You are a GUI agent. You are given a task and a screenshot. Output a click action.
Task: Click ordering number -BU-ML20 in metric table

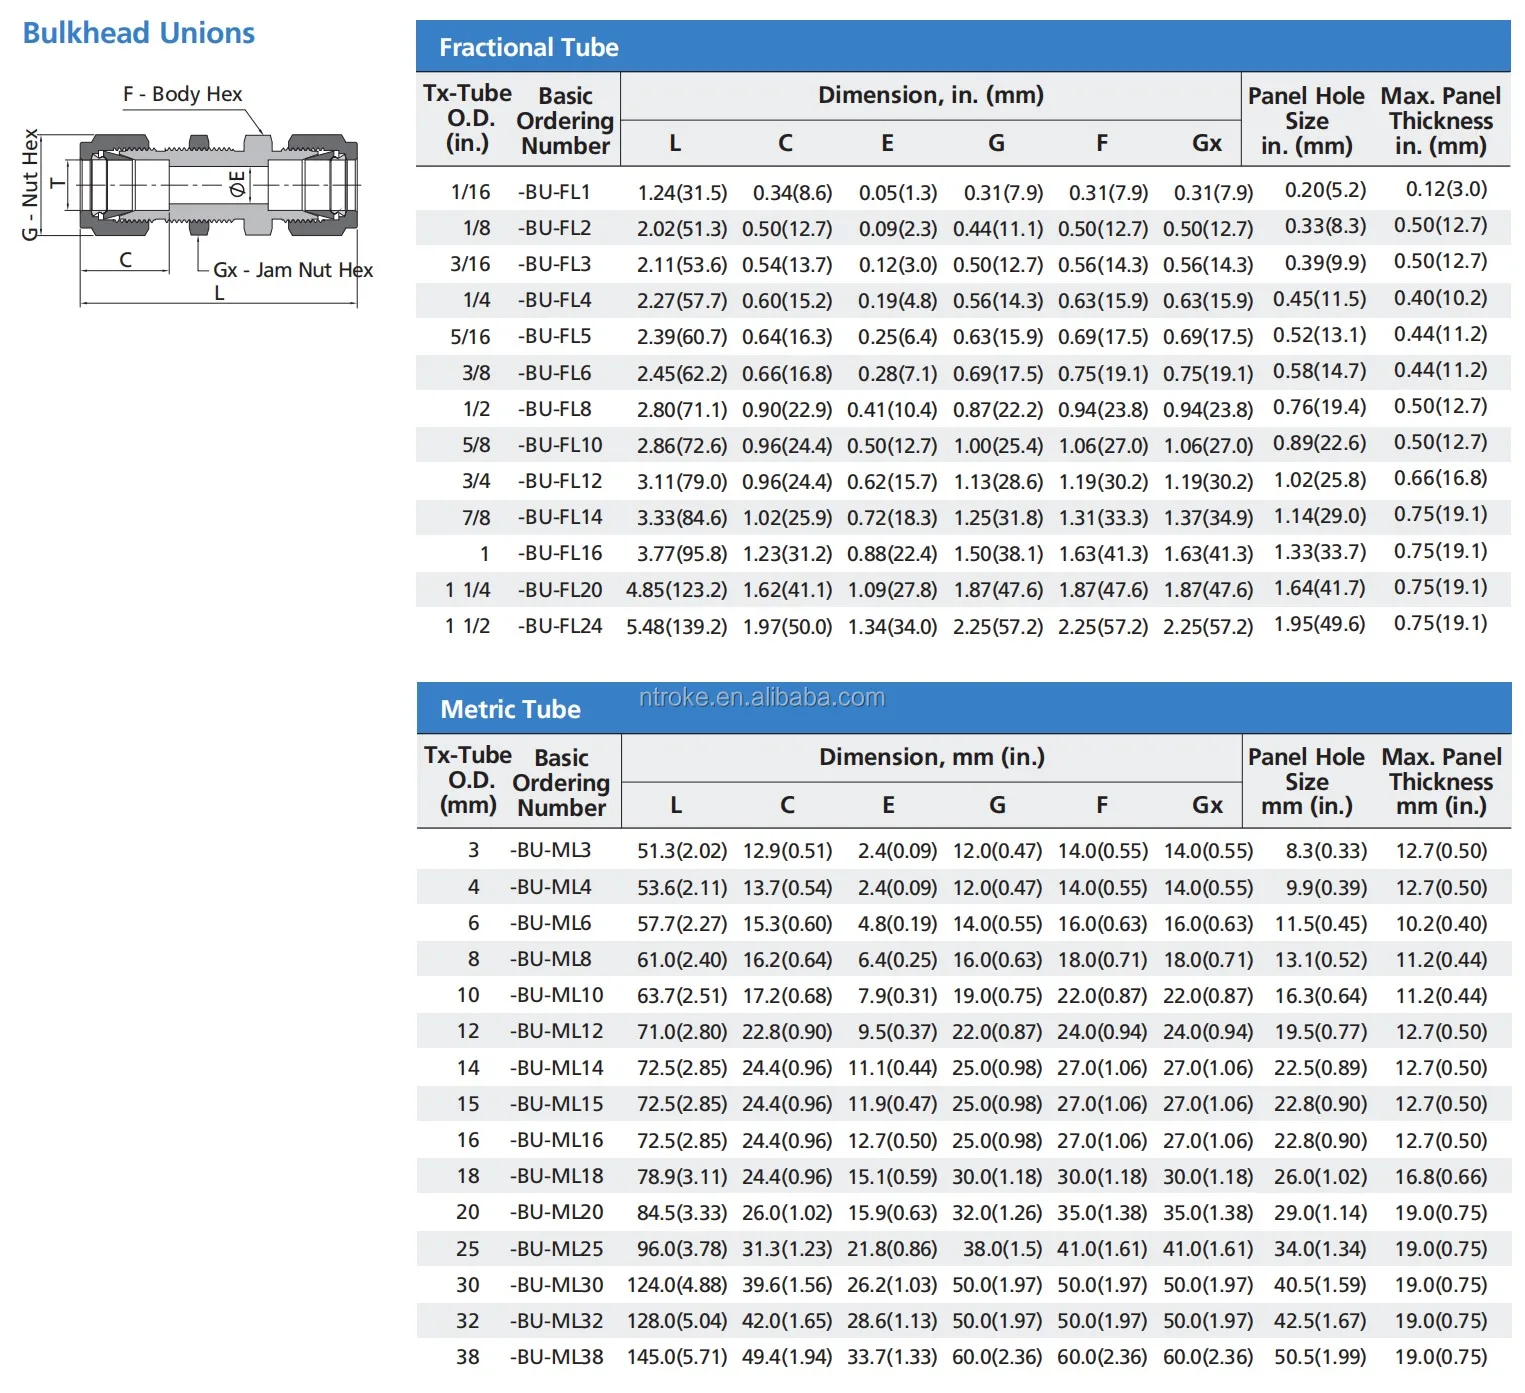pos(556,1212)
